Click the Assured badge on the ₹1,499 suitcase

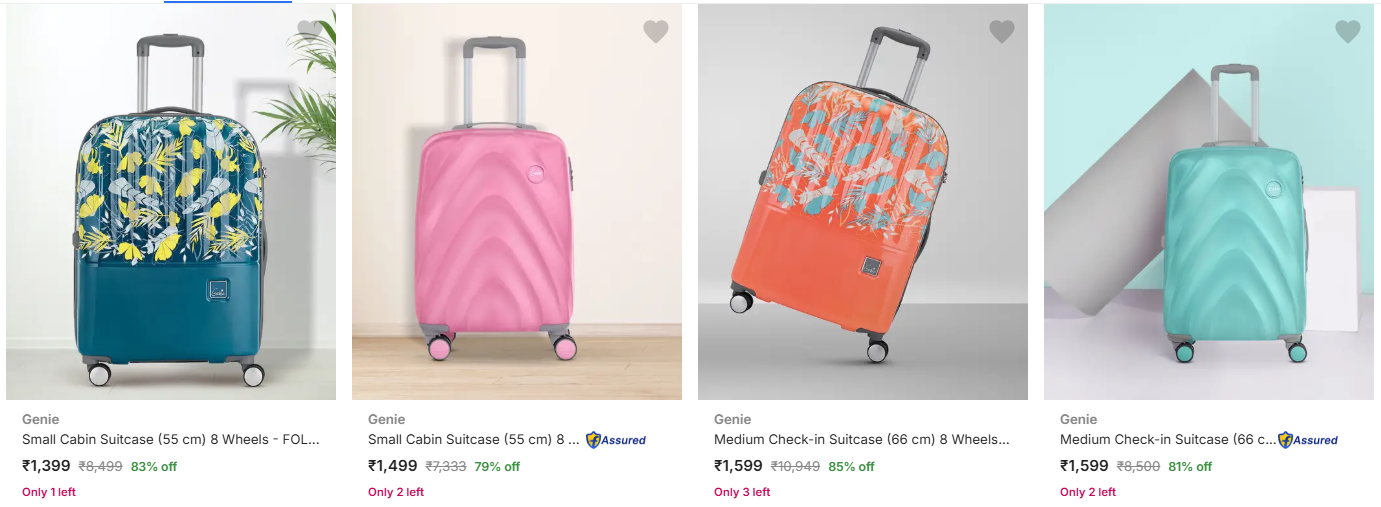pyautogui.click(x=616, y=440)
